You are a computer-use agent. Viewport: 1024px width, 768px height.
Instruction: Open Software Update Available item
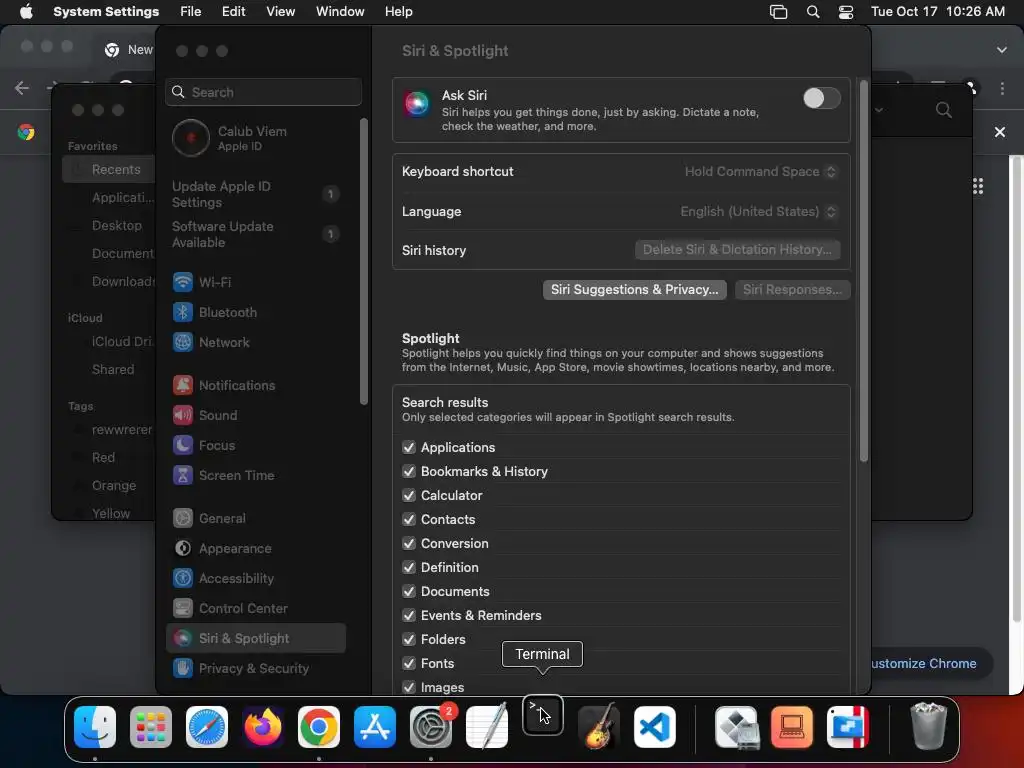coord(256,234)
